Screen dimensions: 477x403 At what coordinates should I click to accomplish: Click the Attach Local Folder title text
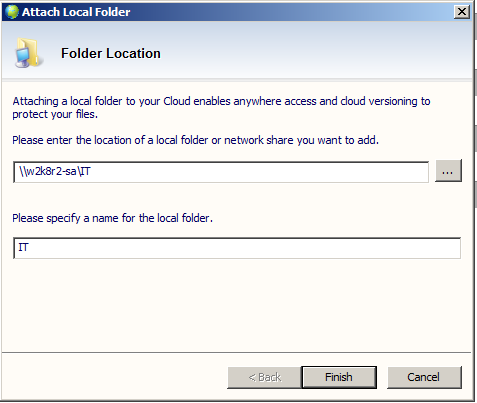pos(76,12)
